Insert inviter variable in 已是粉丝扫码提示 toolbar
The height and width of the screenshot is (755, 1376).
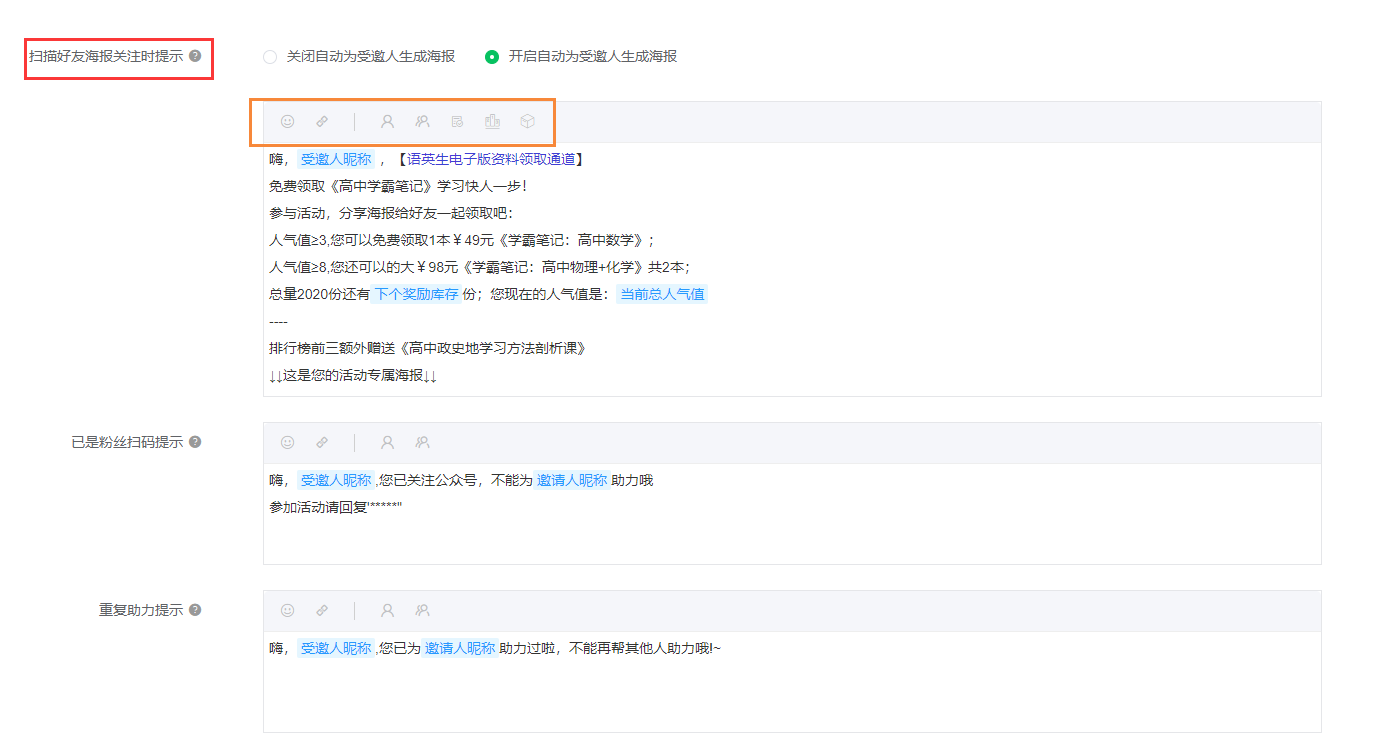pos(423,442)
